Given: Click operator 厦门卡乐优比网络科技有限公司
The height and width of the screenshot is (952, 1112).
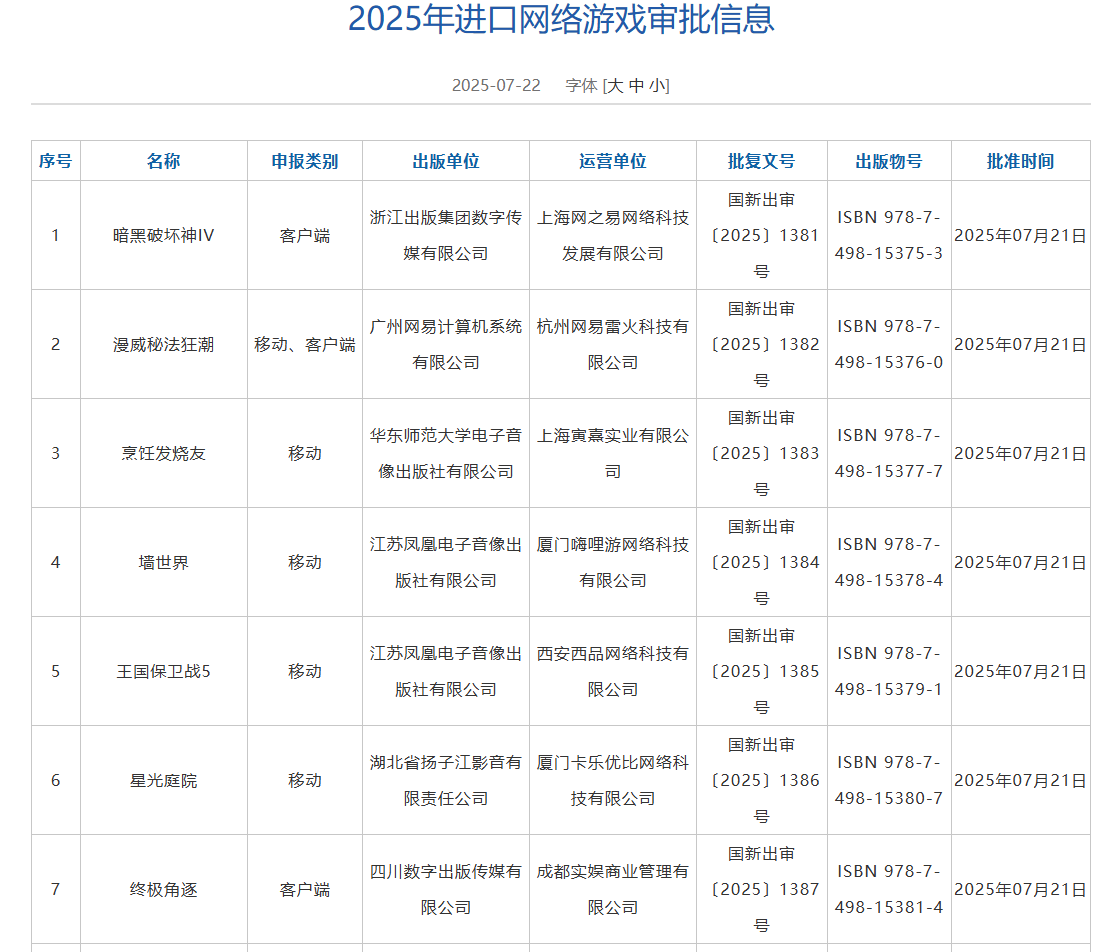Looking at the screenshot, I should click(613, 780).
